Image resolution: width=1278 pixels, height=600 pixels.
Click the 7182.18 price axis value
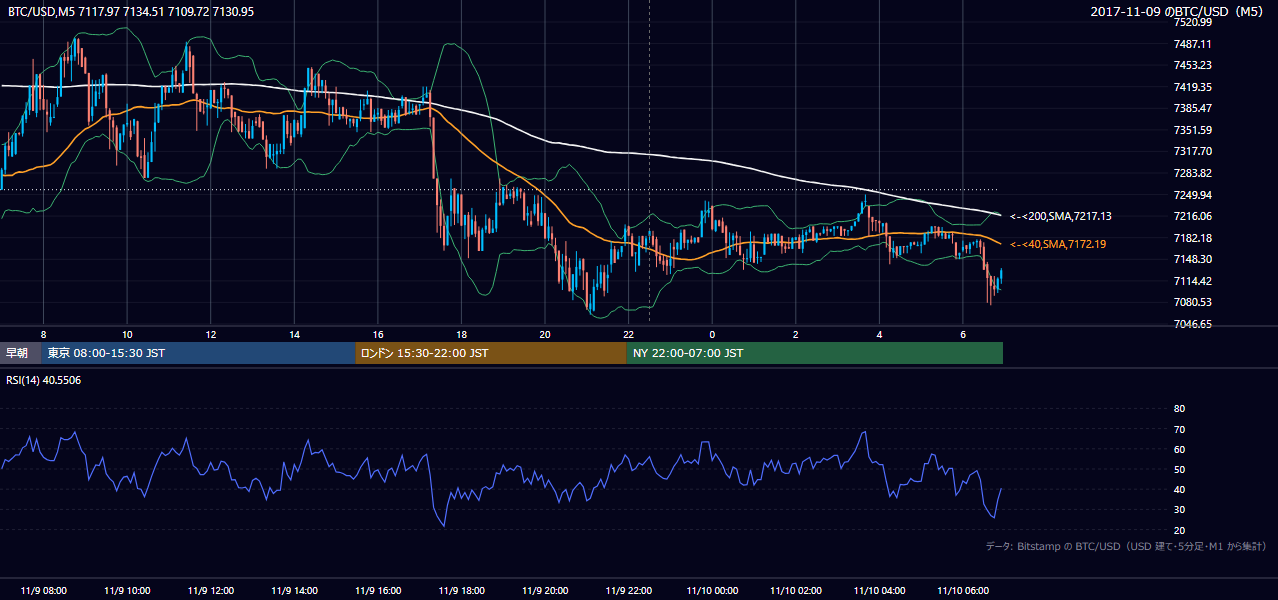click(1193, 238)
